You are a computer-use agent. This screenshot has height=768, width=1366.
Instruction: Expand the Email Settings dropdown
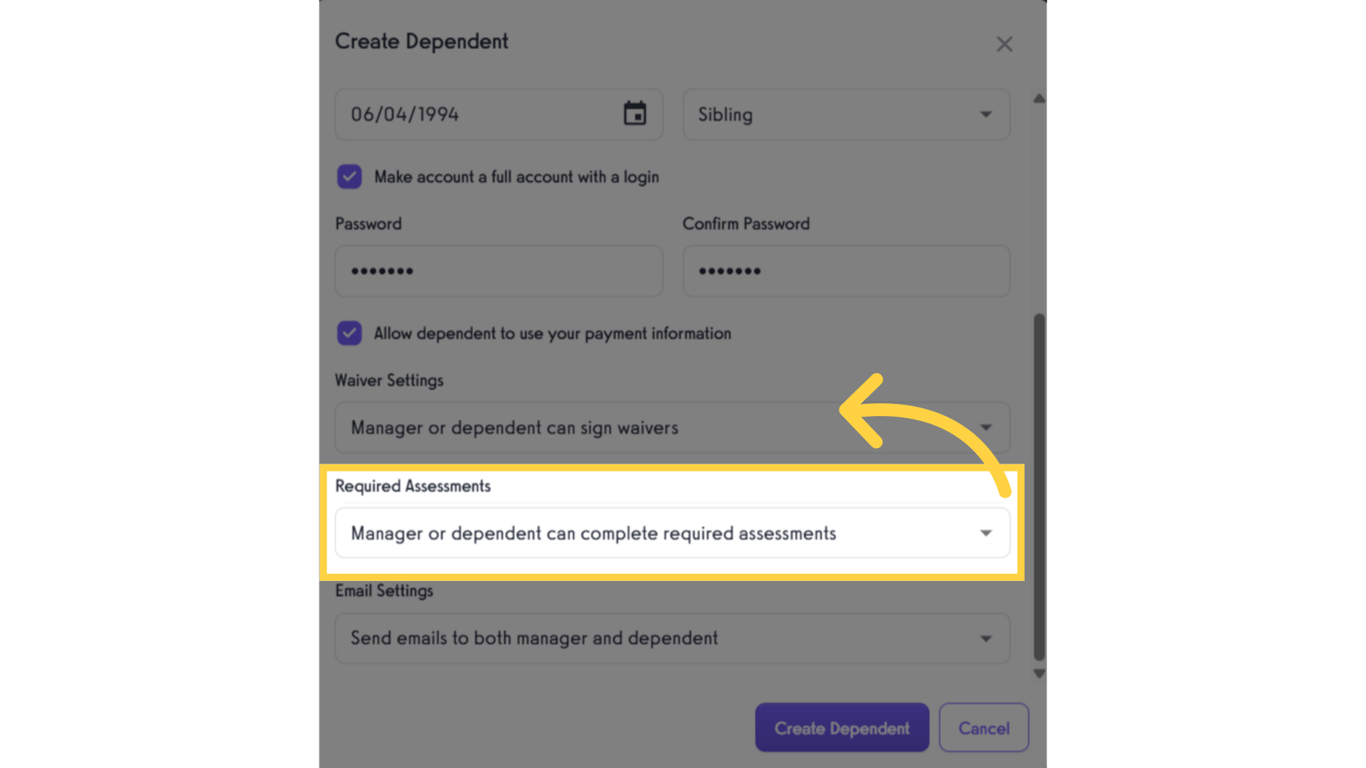tap(671, 638)
